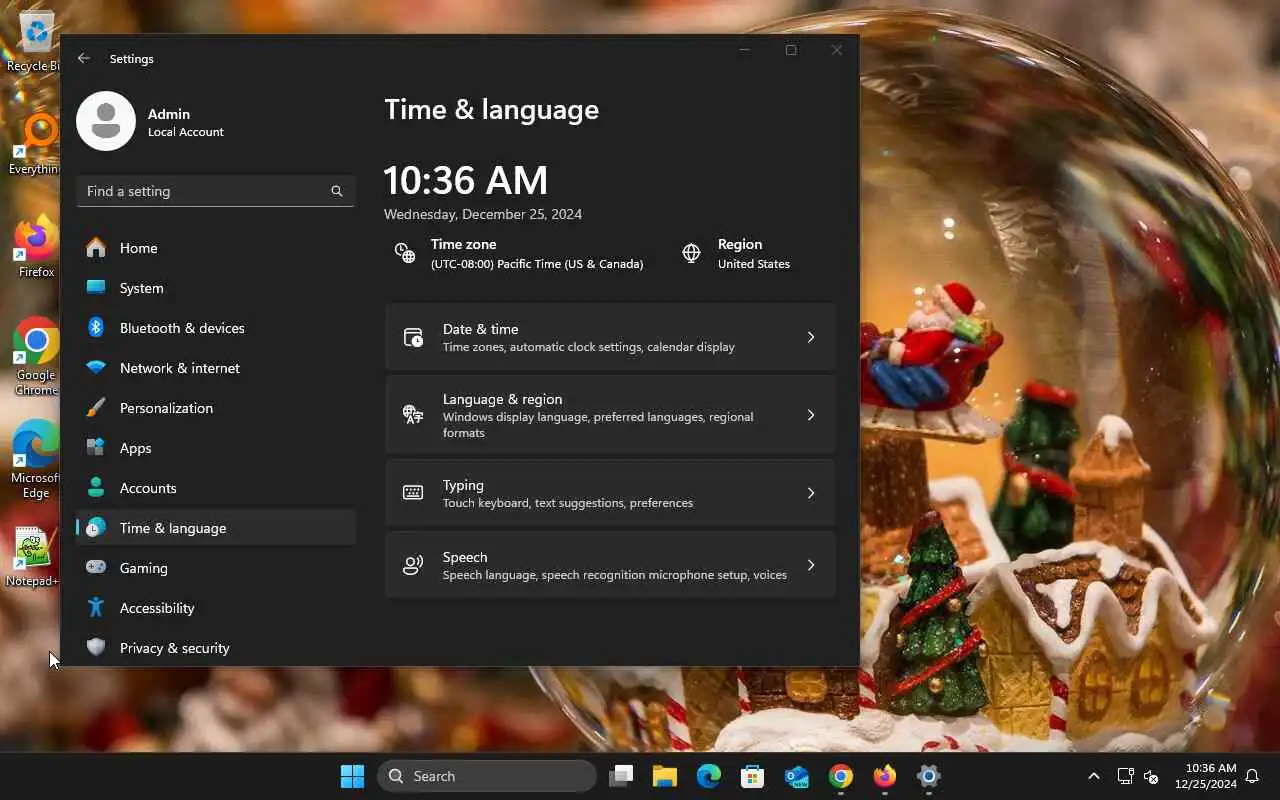Click the Time zone clock-globe icon
This screenshot has width=1280, height=800.
tap(405, 253)
